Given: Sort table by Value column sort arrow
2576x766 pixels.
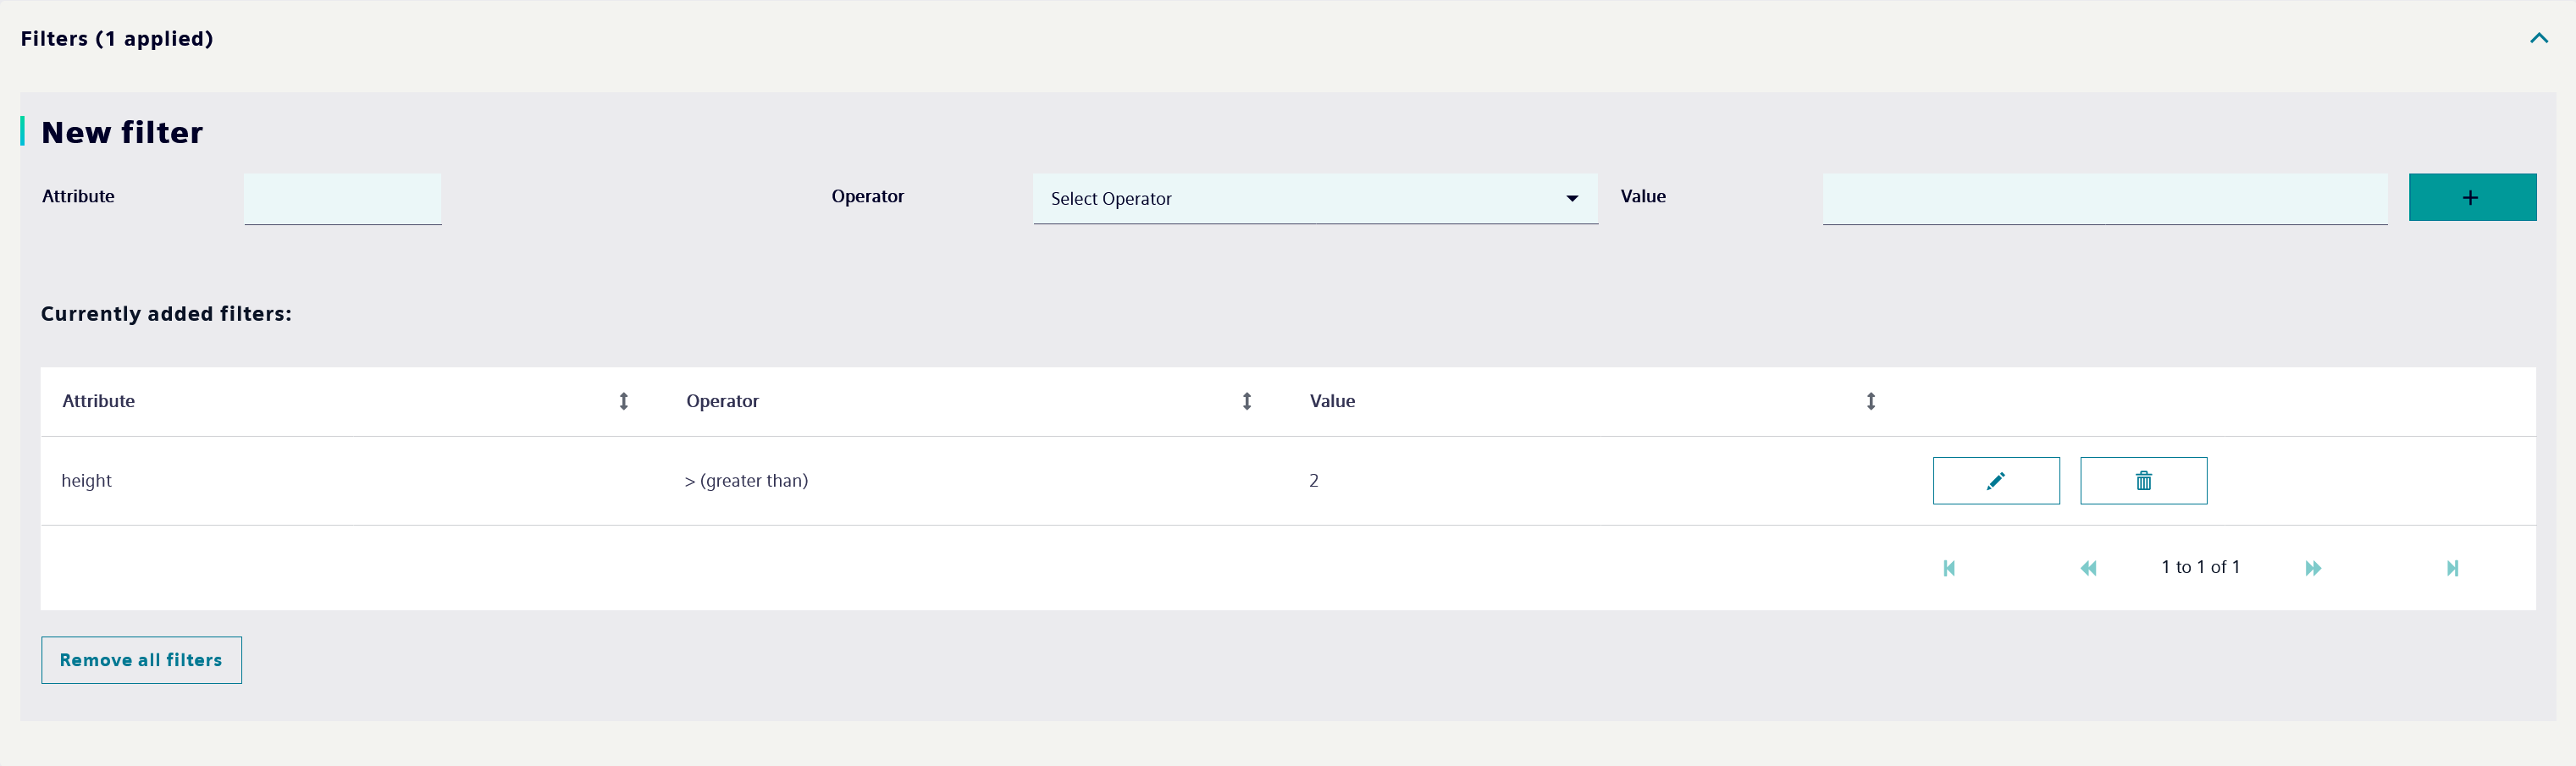Looking at the screenshot, I should coord(1870,401).
